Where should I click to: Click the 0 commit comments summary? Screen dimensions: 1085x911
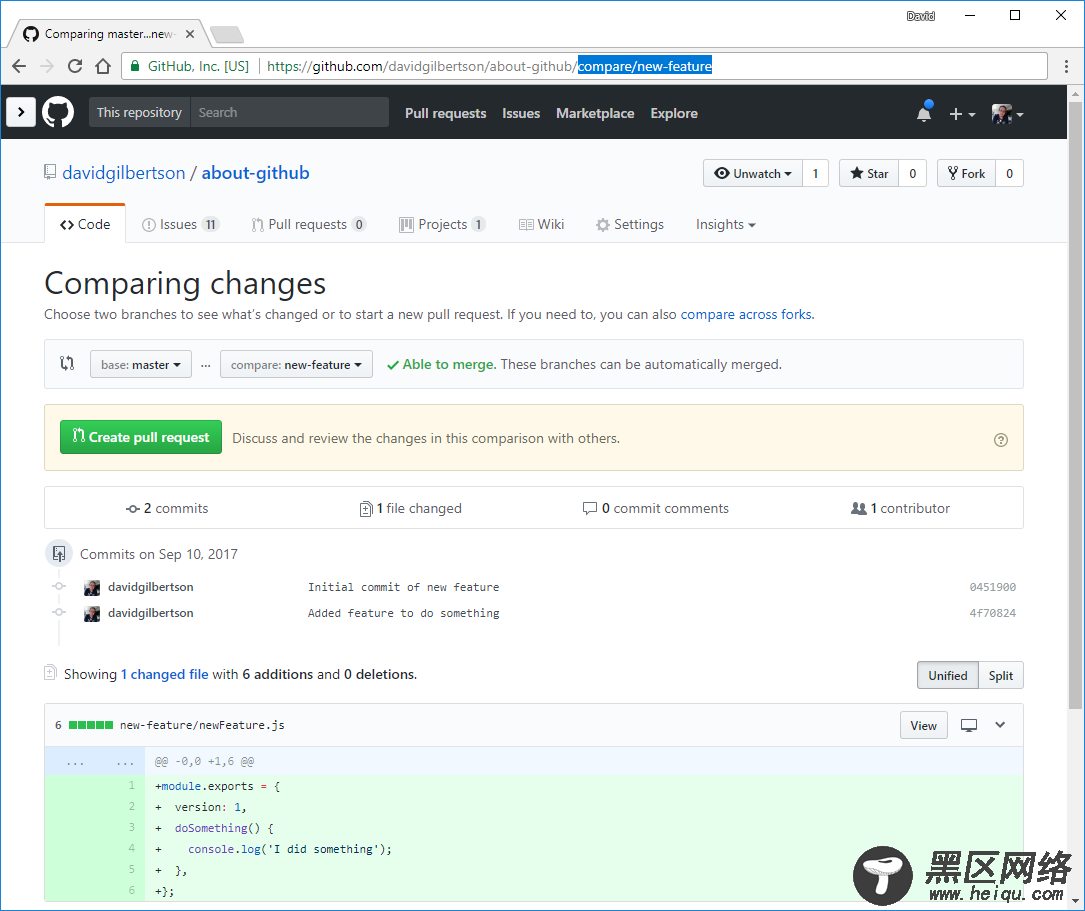tap(655, 508)
